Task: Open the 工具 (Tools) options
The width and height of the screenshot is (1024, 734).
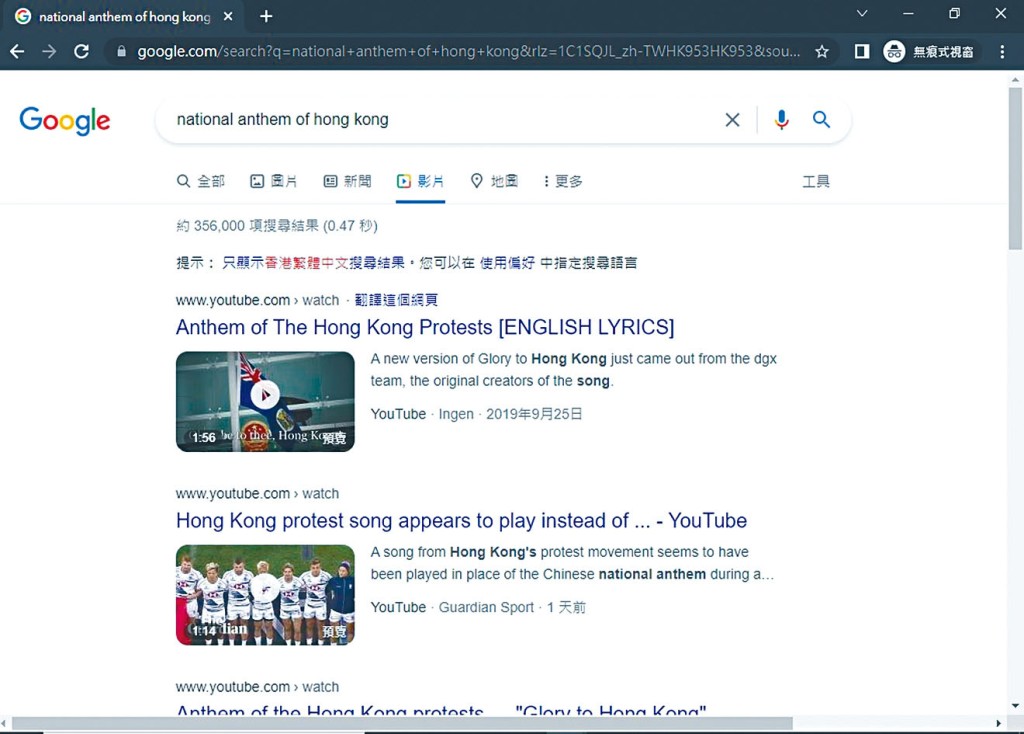Action: (x=816, y=181)
